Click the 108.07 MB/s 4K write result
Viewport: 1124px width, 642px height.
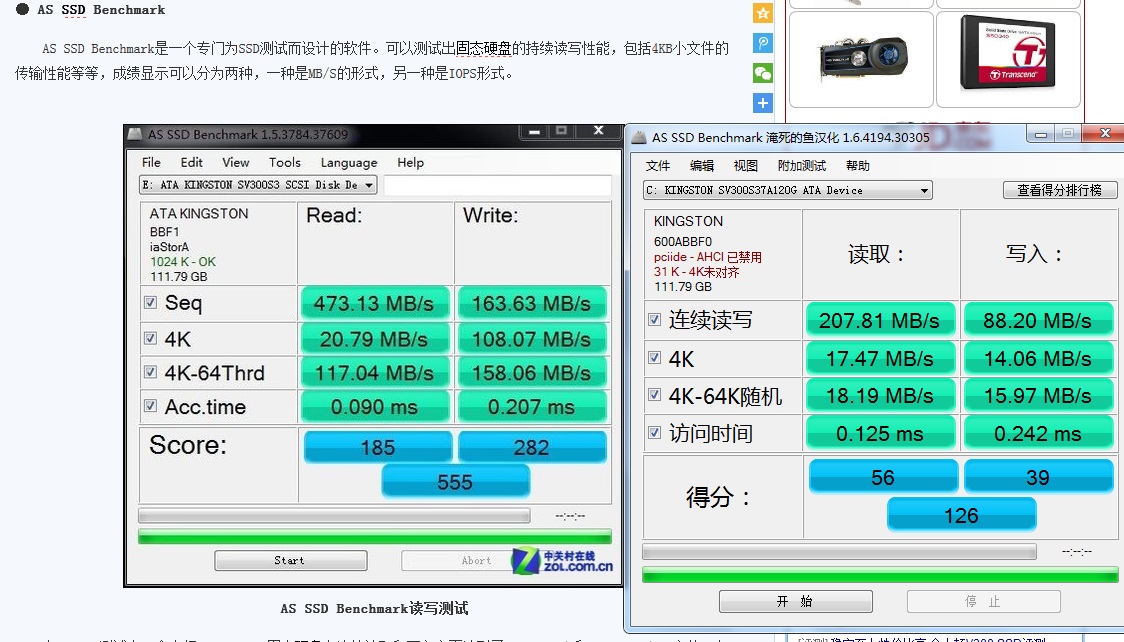532,338
